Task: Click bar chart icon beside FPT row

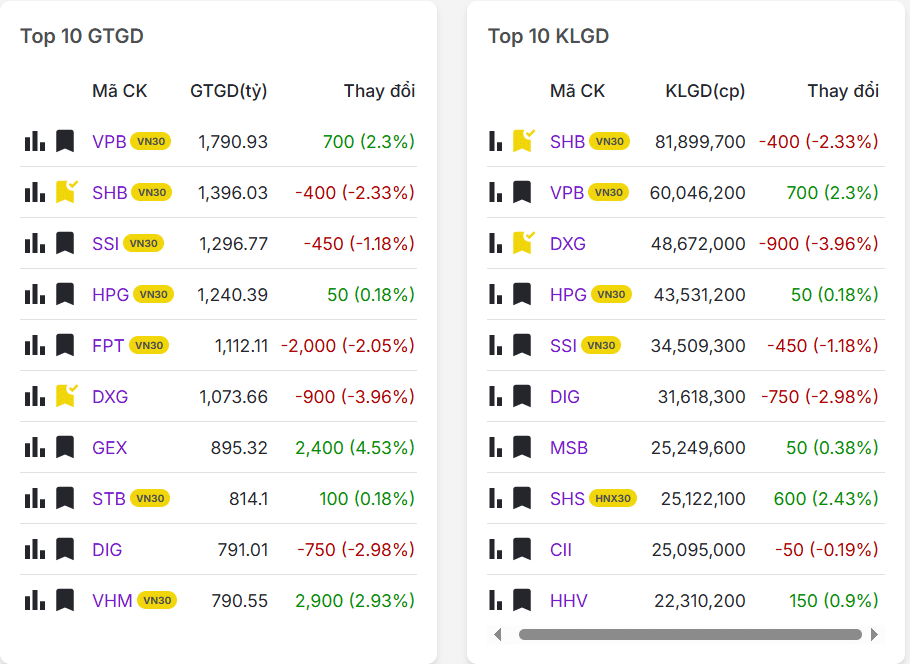Action: pyautogui.click(x=35, y=345)
